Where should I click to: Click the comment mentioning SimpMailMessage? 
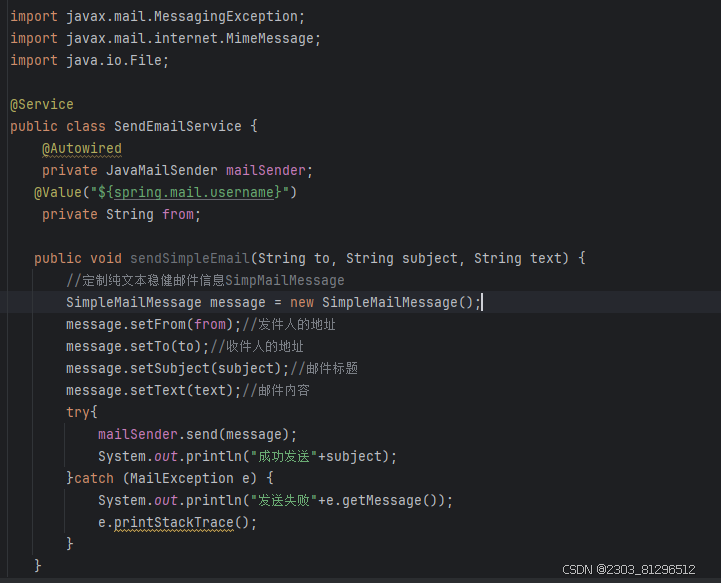click(205, 280)
